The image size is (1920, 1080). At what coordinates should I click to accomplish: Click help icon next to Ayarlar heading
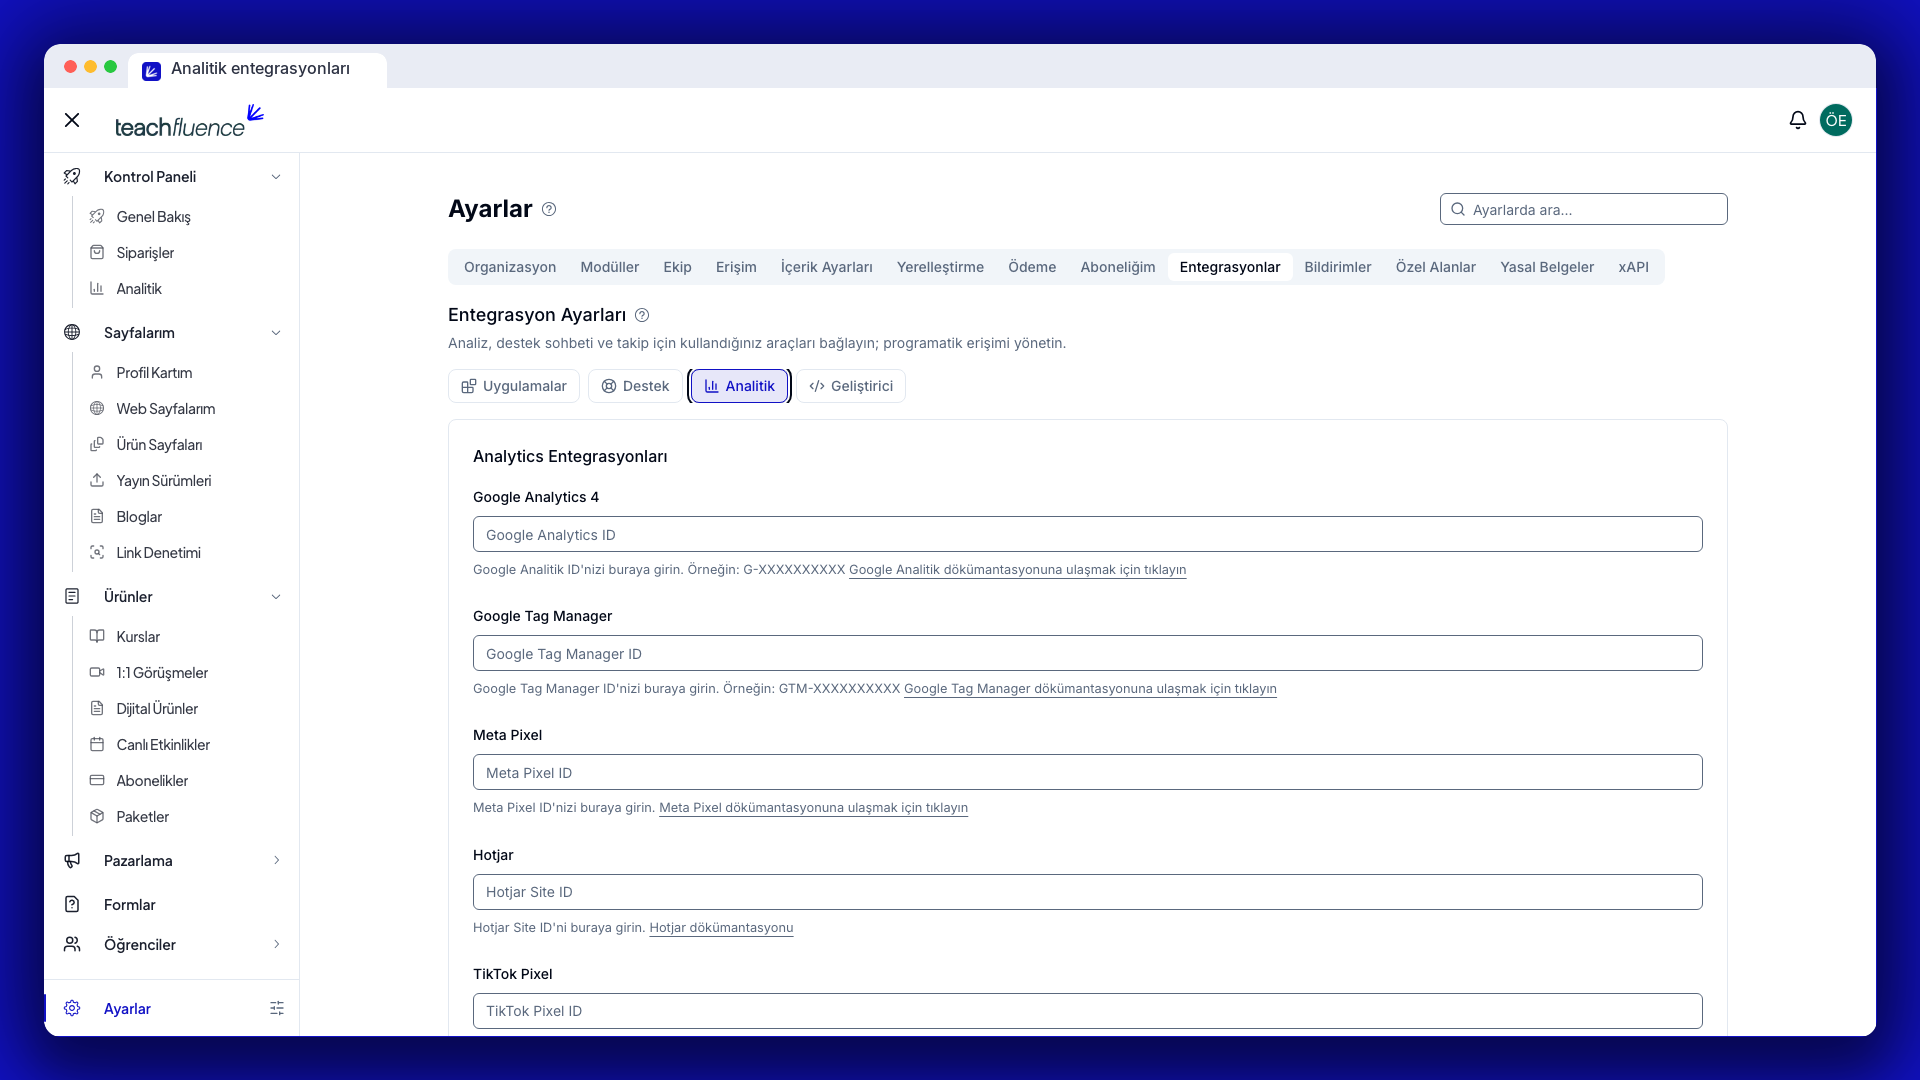[549, 209]
